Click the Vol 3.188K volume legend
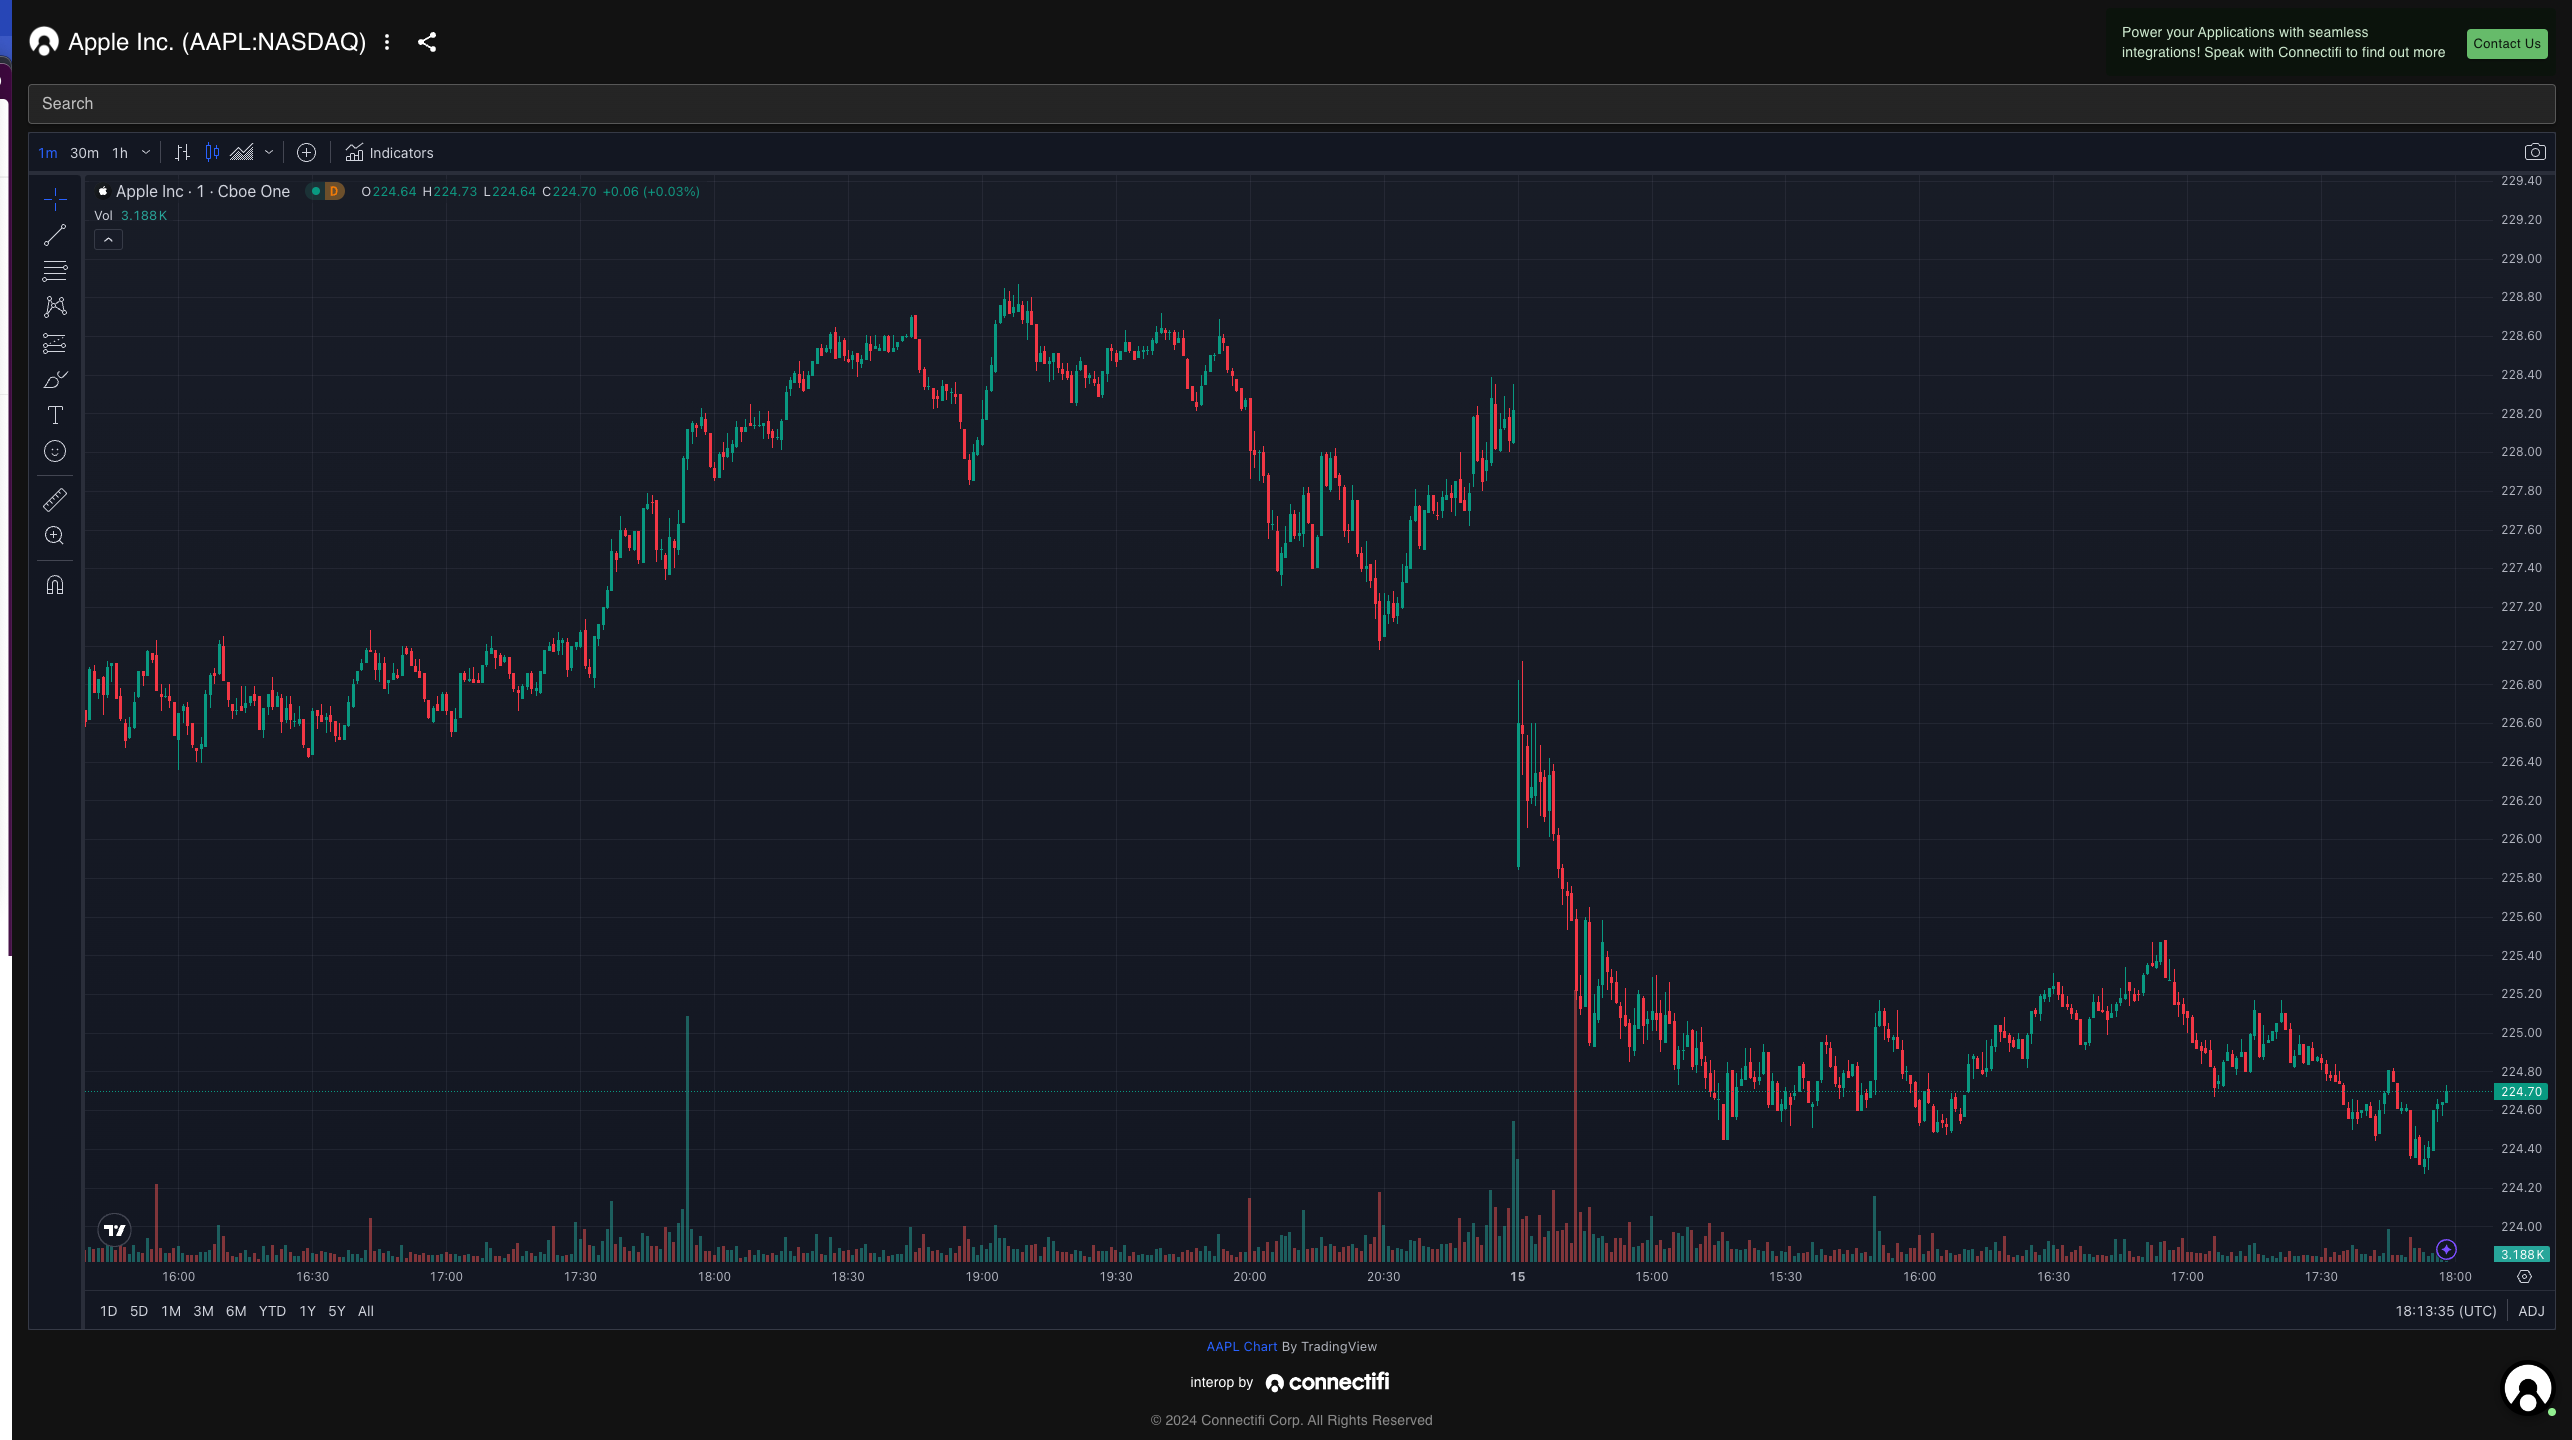This screenshot has width=2572, height=1440. (x=130, y=216)
